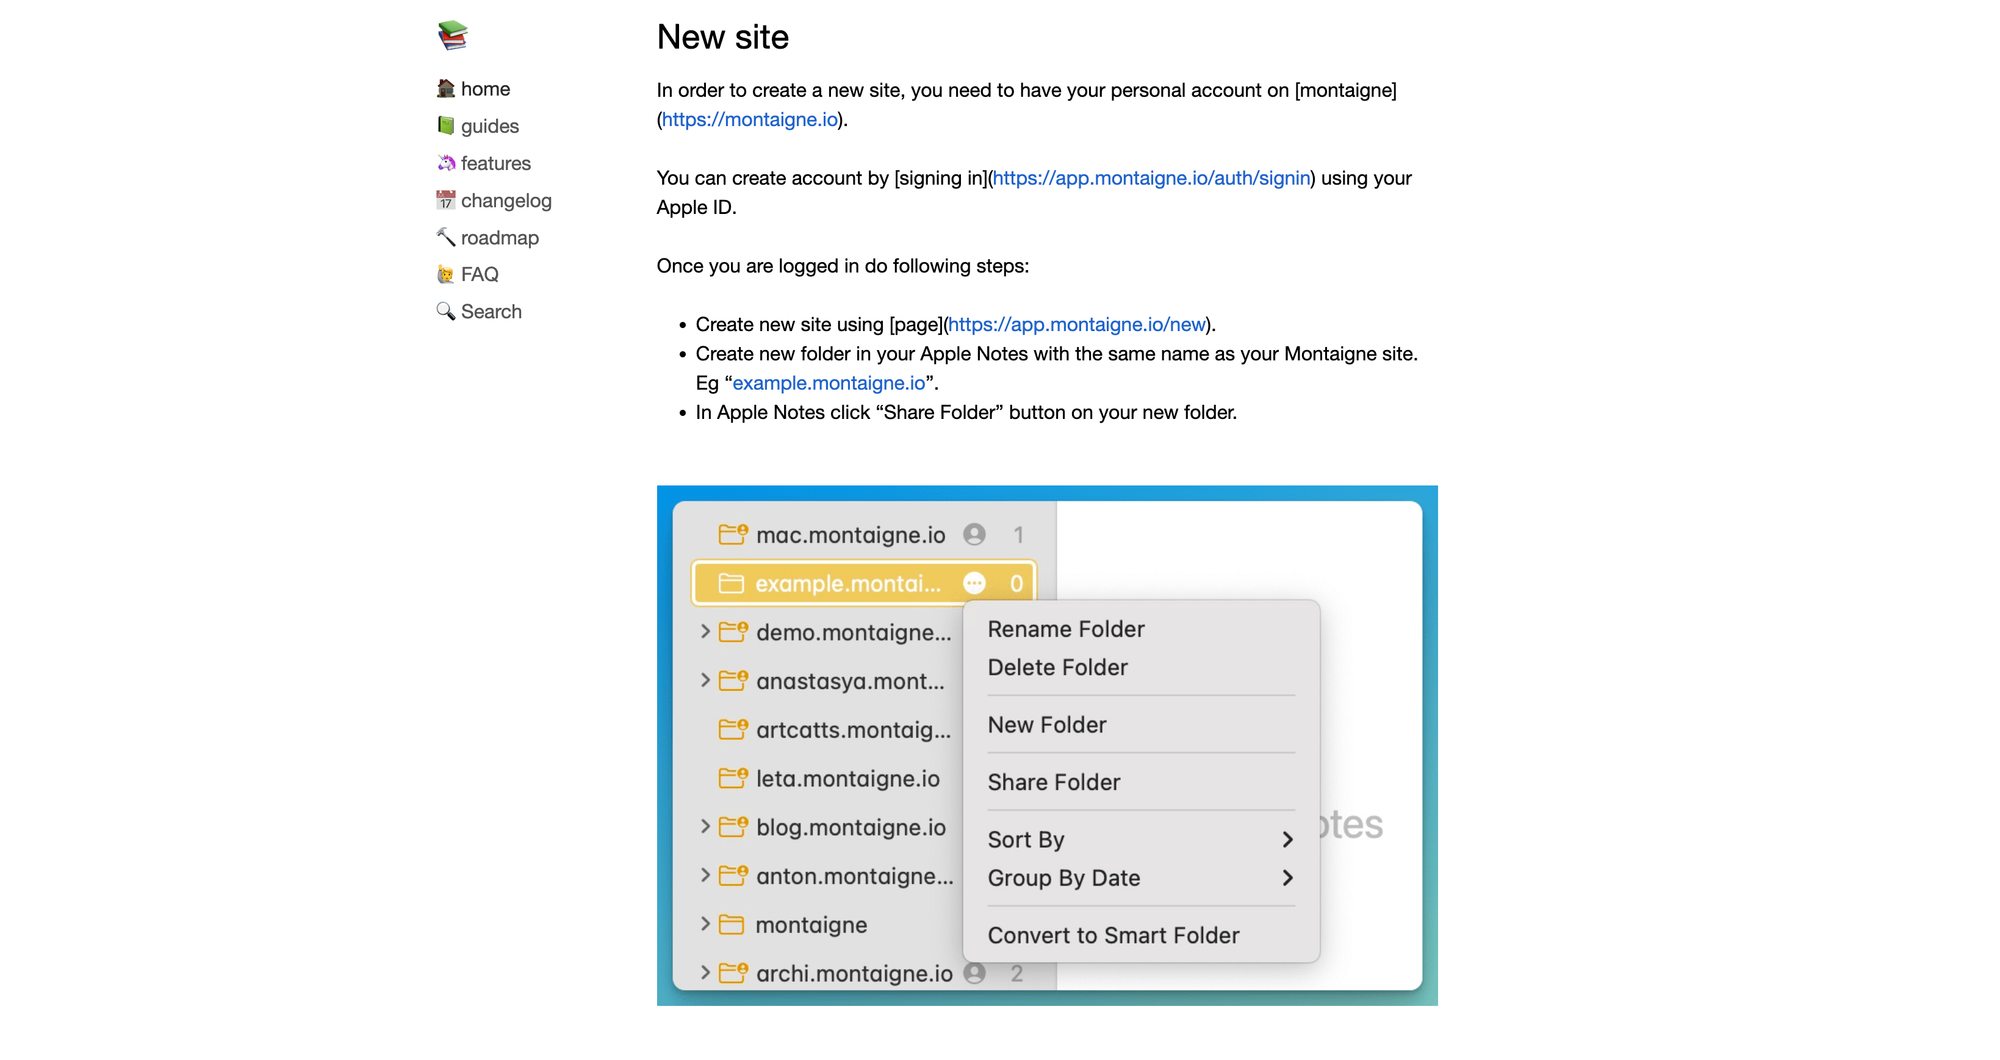Click the house icon beside home
Viewport: 2000px width, 1060px height.
[x=446, y=89]
